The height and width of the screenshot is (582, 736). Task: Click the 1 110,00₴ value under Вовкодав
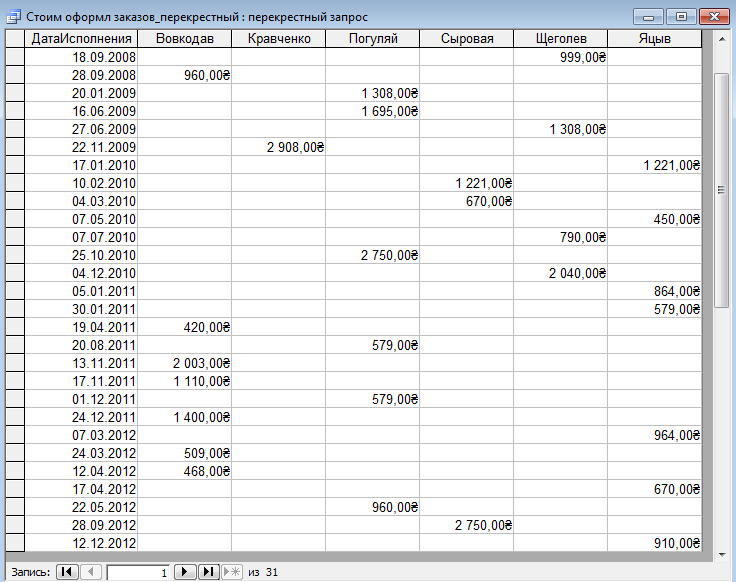click(184, 381)
